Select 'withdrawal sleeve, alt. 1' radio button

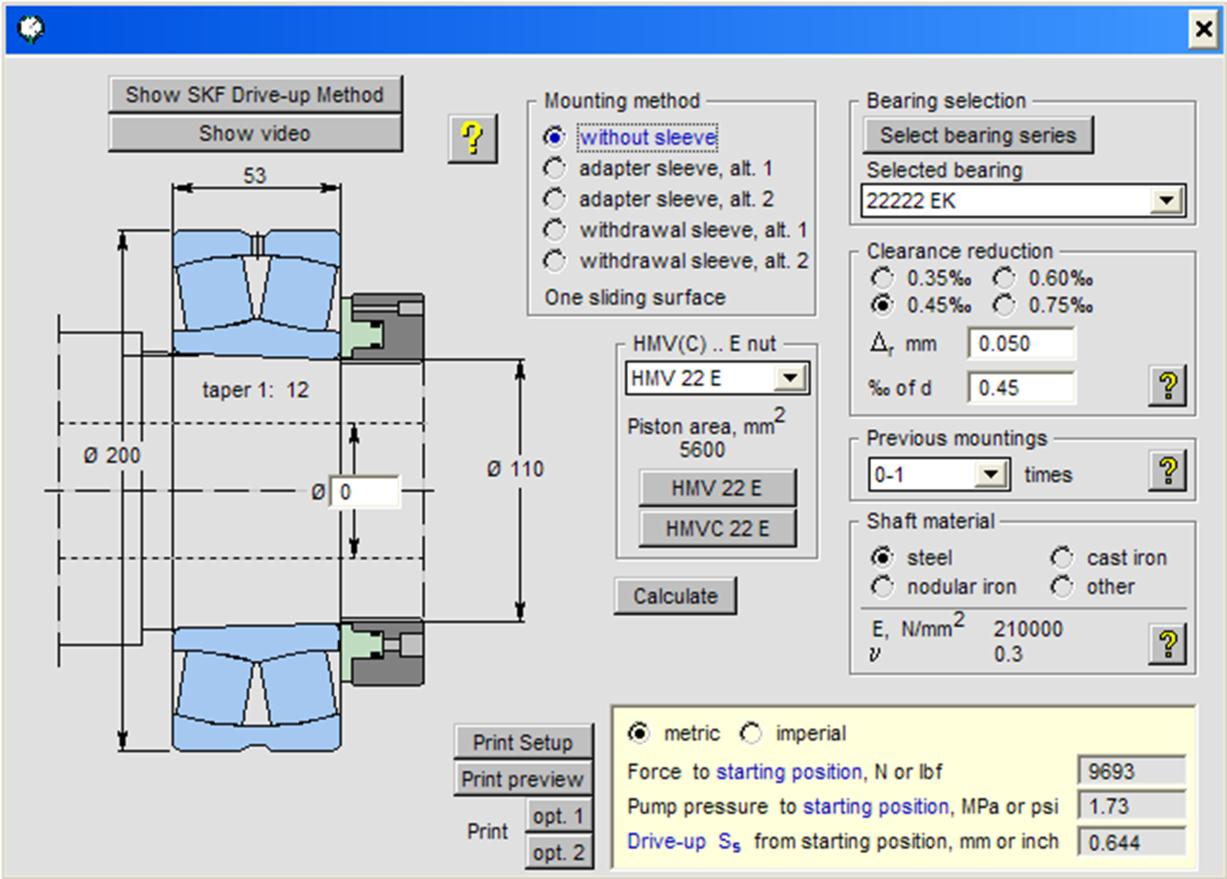click(x=553, y=230)
